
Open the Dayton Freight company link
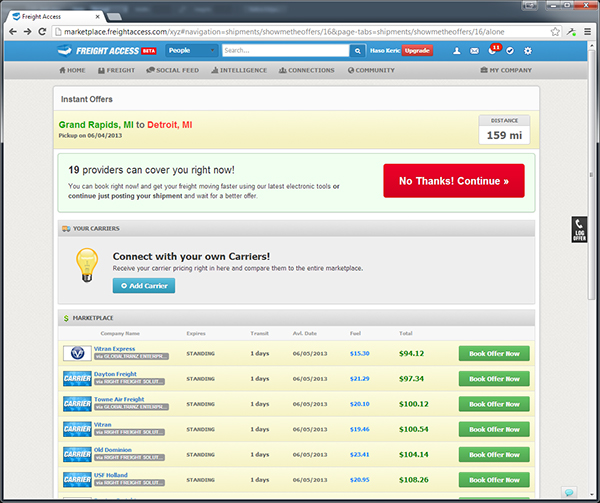(x=115, y=374)
